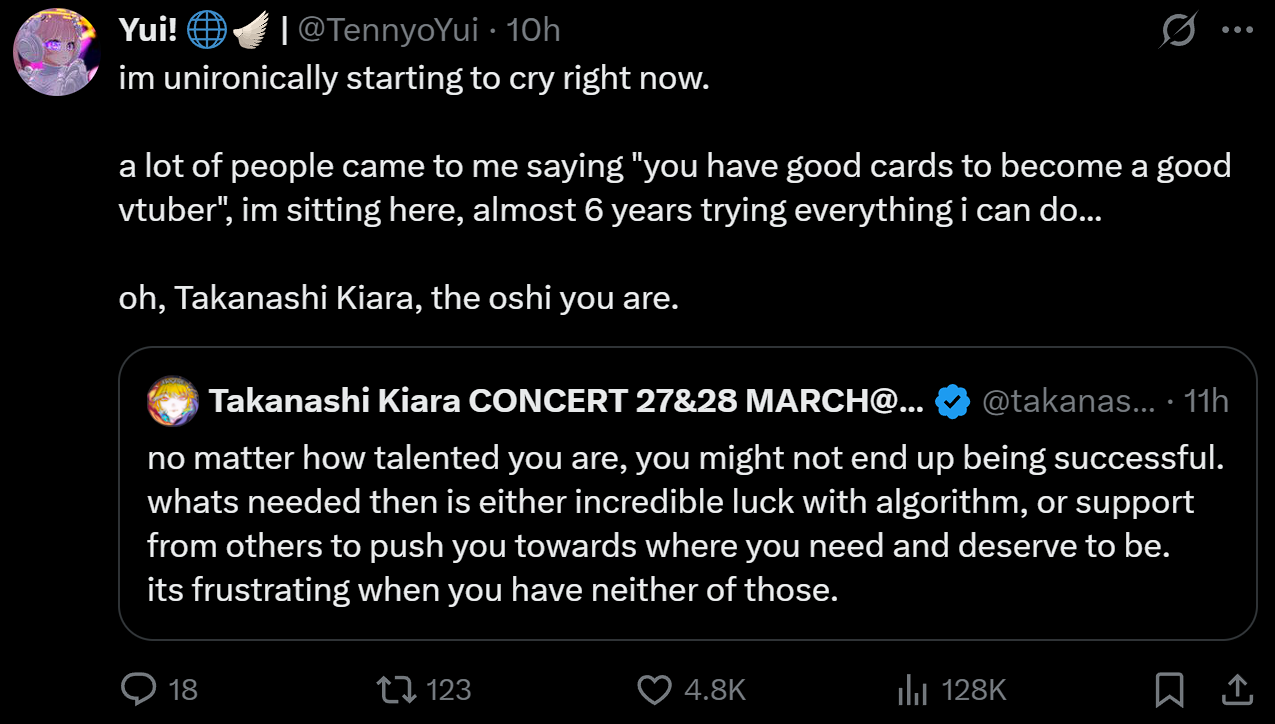
Task: Open Yui's profile avatar
Action: (x=57, y=53)
